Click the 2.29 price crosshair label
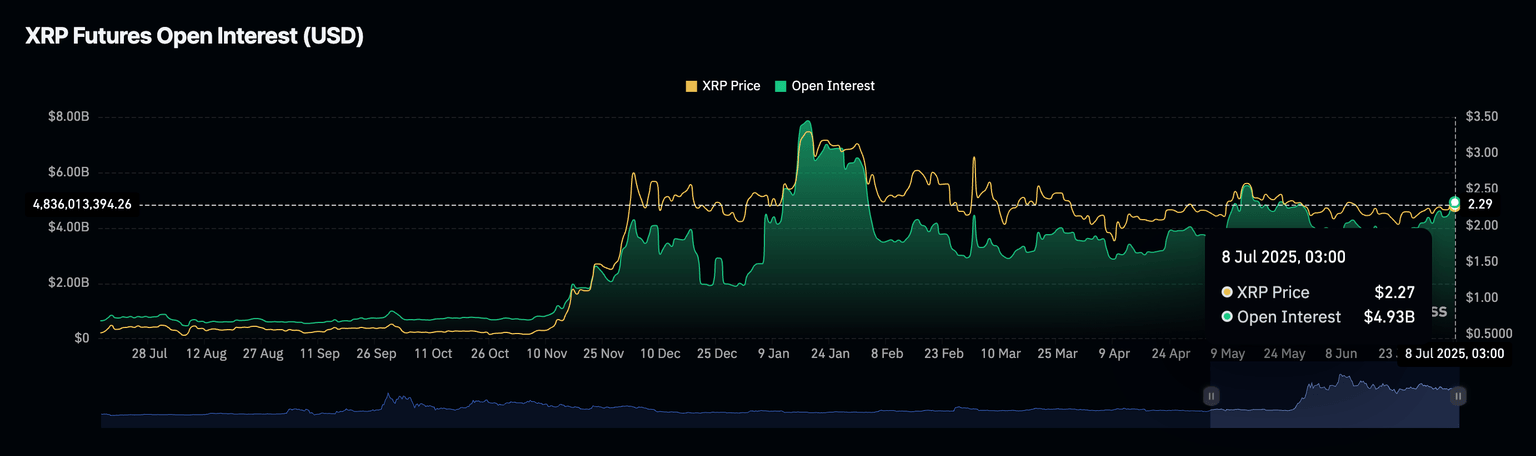Screen dimensions: 1536x456 1480,204
